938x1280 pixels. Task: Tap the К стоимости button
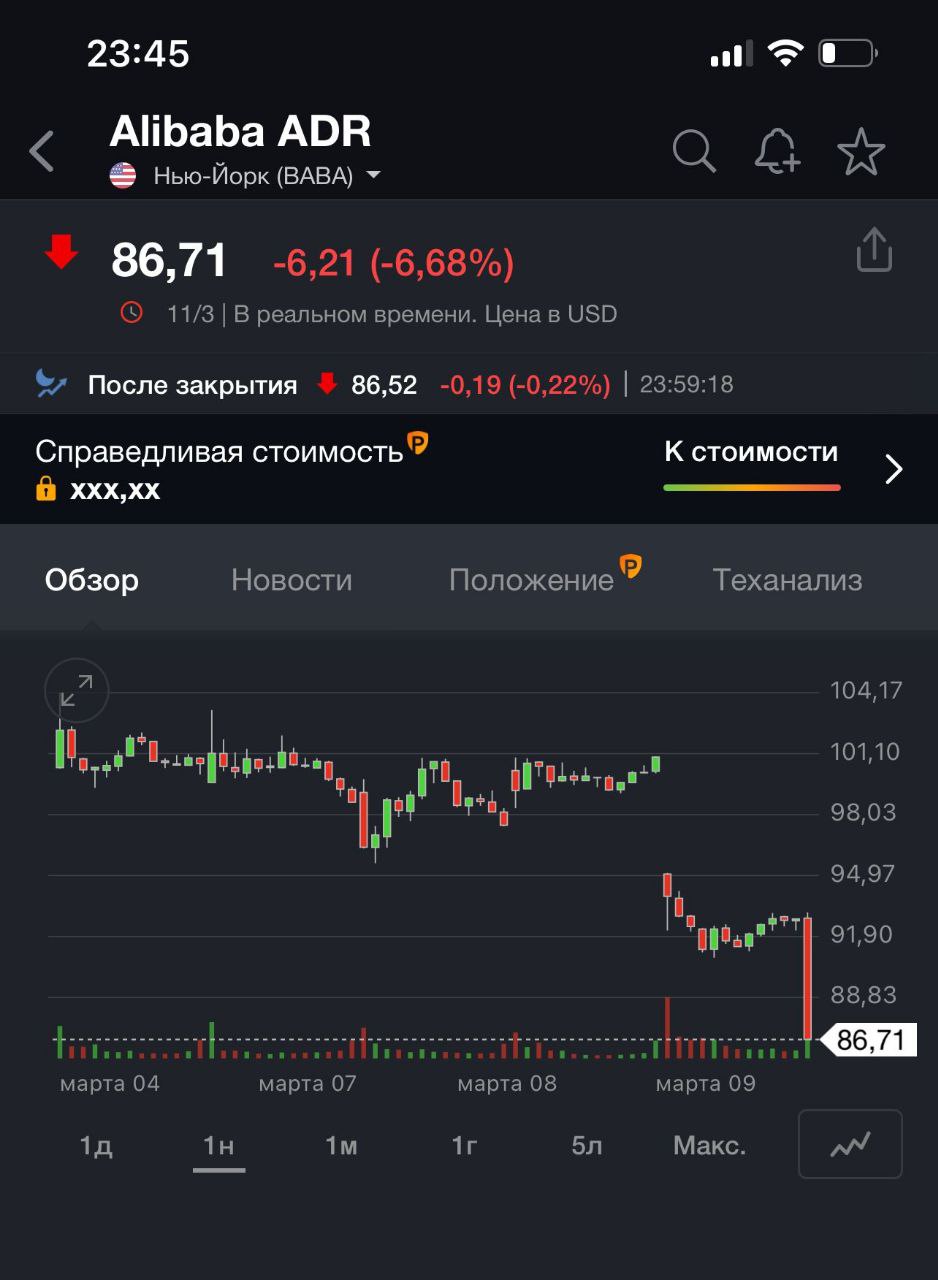[751, 452]
